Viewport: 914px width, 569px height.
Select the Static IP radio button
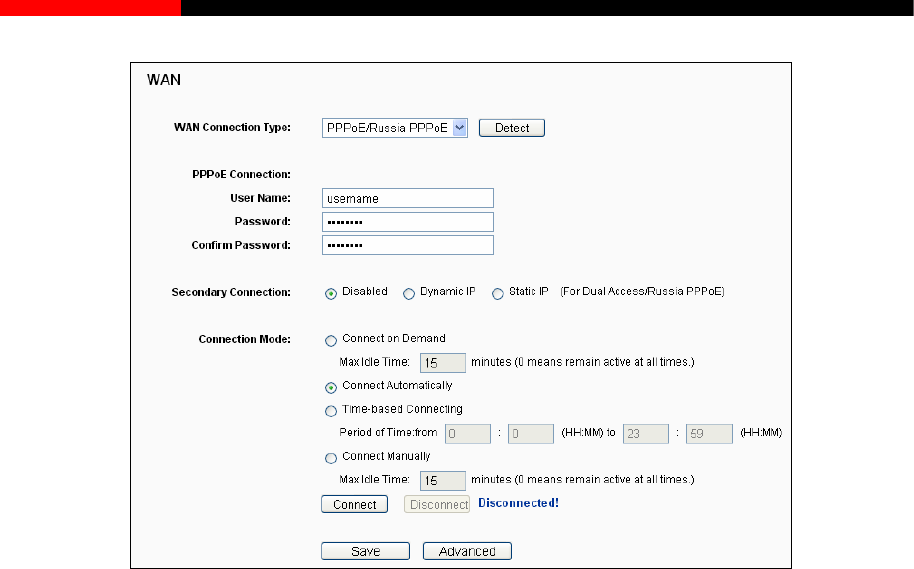498,294
